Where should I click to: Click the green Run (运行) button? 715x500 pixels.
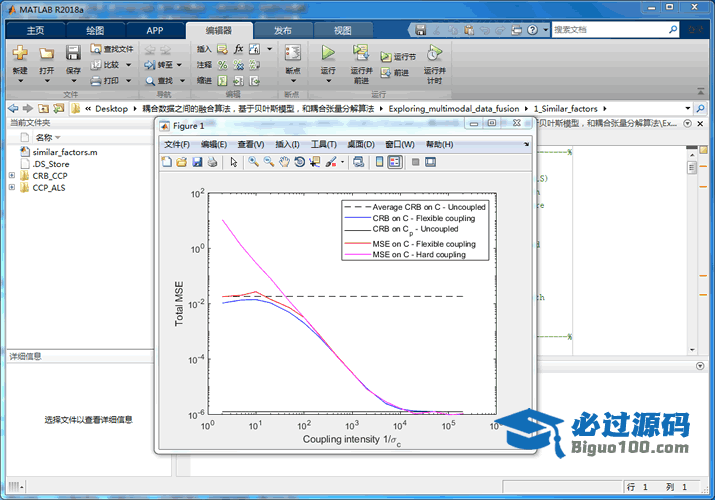(x=328, y=52)
